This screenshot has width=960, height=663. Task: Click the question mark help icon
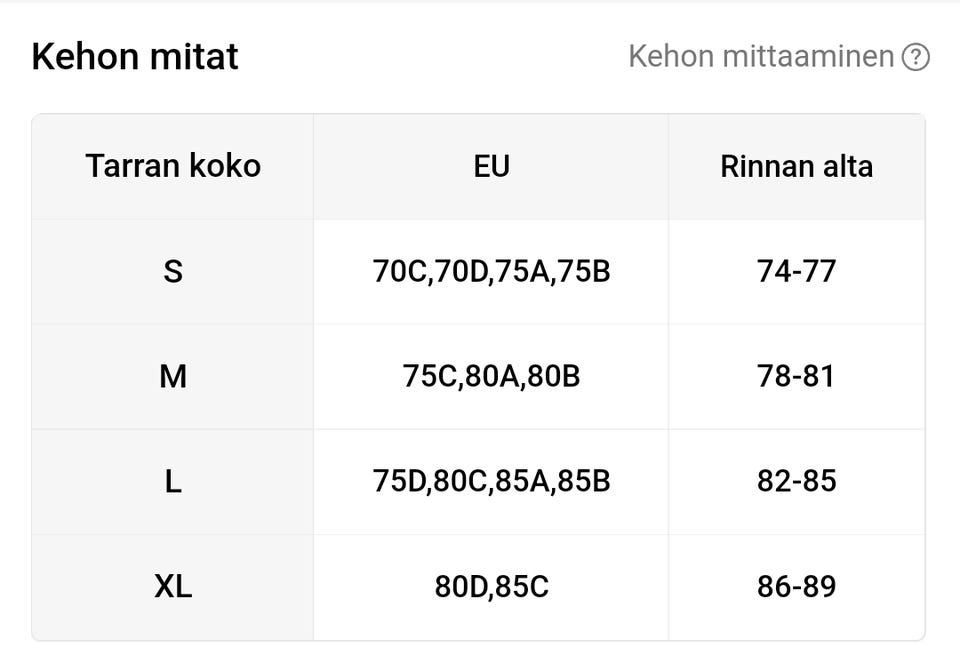click(915, 57)
